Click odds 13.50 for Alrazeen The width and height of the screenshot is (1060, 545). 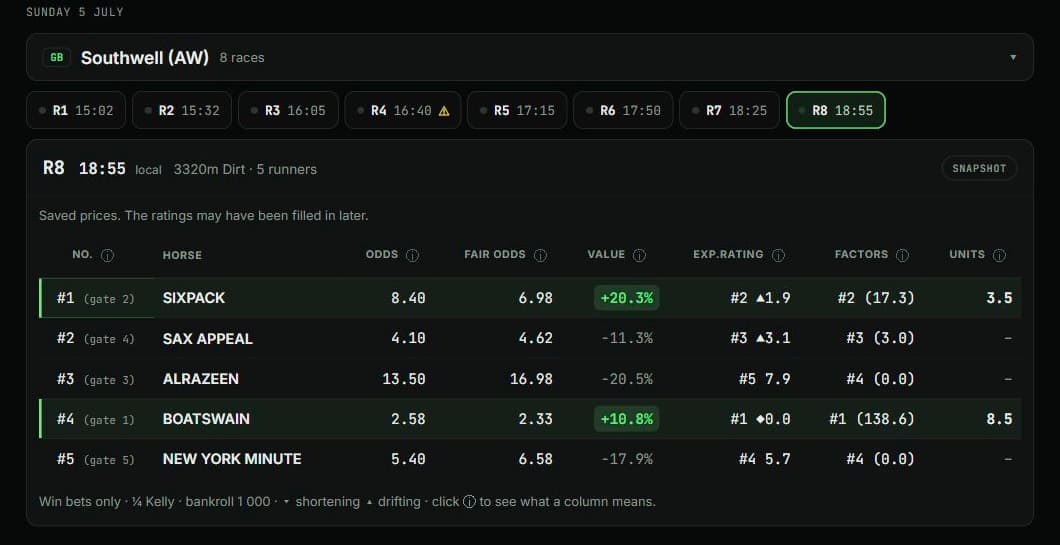coord(404,379)
